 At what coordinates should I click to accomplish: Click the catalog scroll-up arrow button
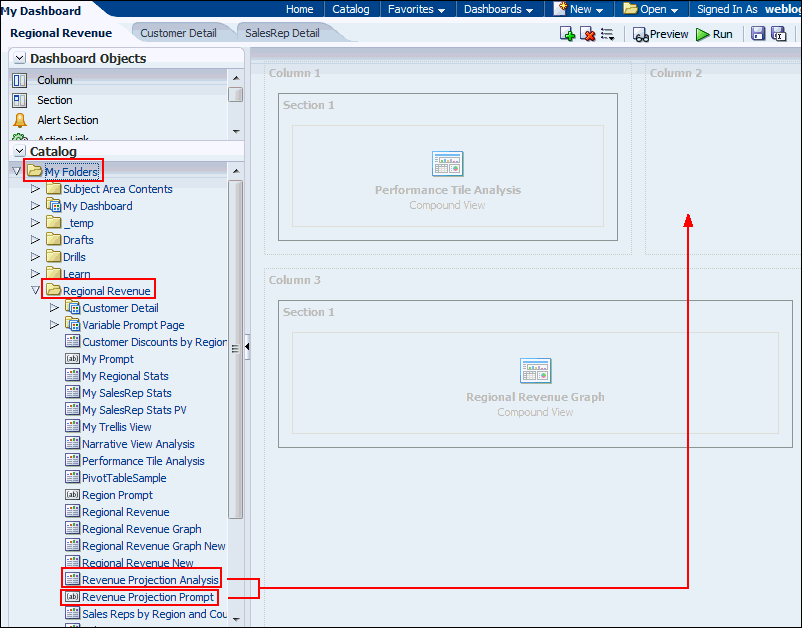pyautogui.click(x=235, y=171)
